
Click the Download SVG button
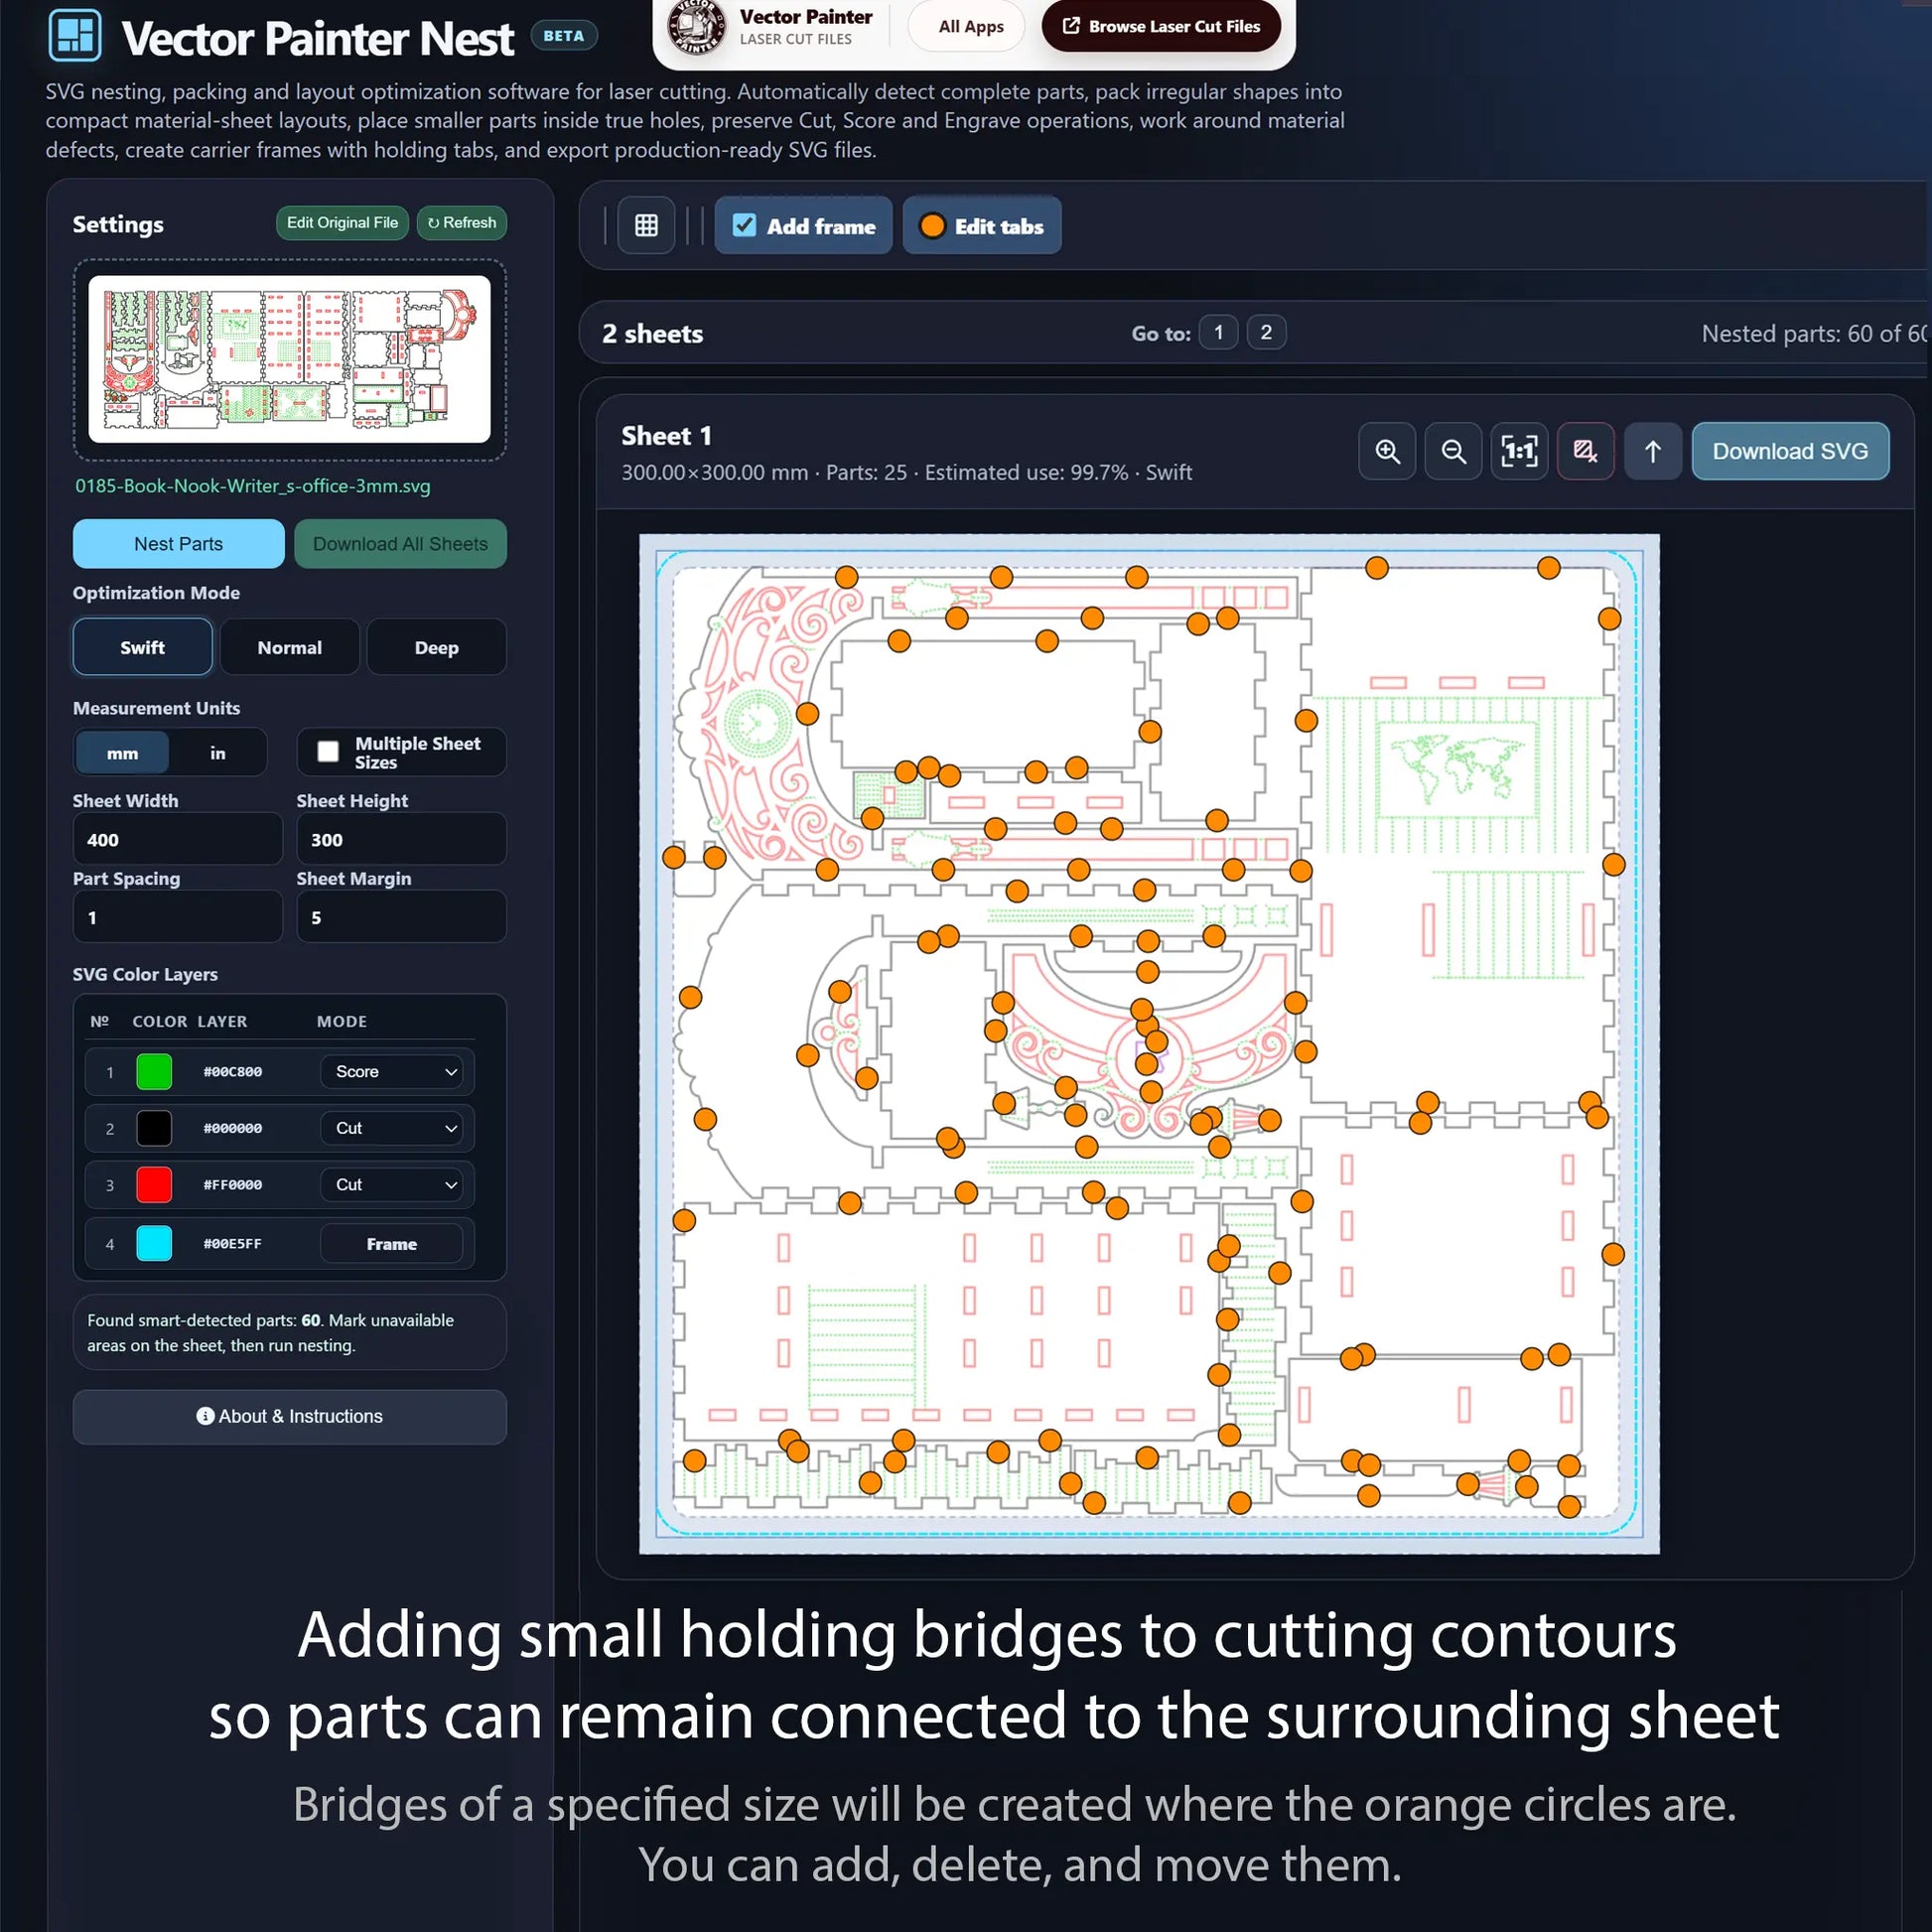[1790, 452]
